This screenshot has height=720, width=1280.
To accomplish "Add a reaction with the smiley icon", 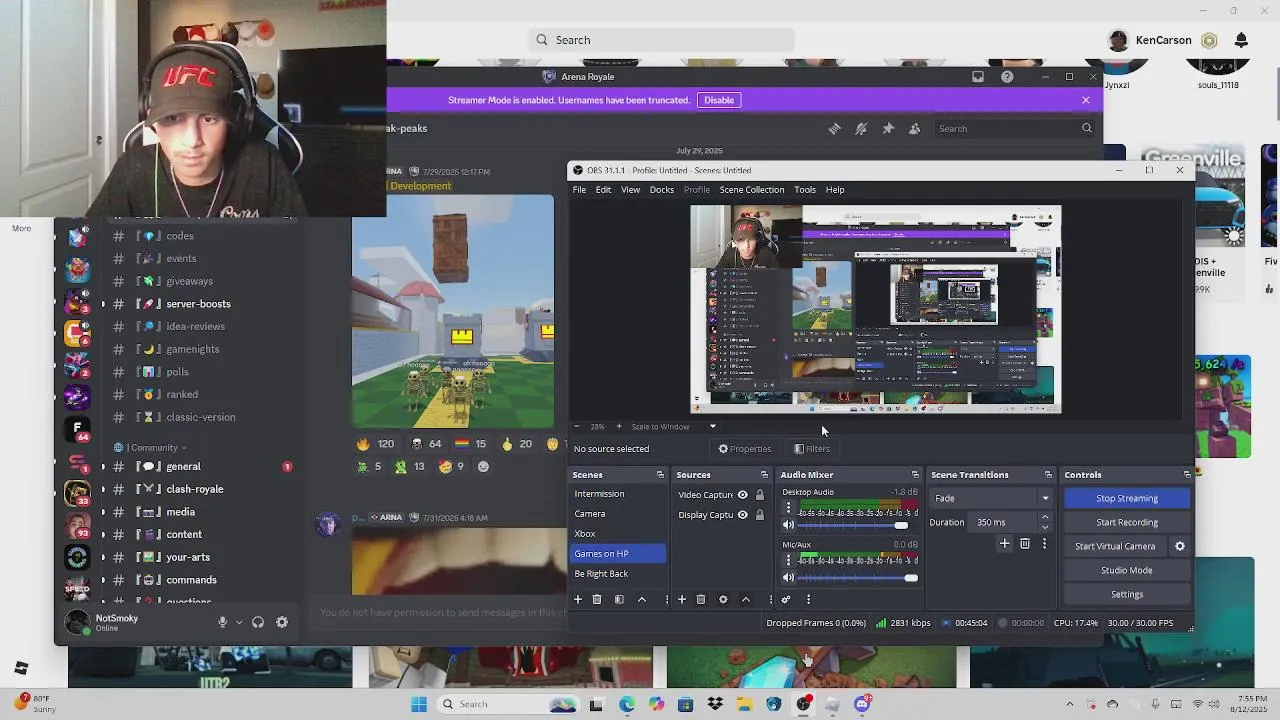I will click(x=483, y=466).
